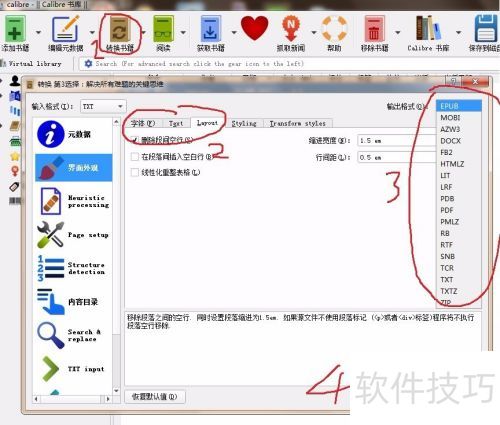Click the Add books toolbar icon

[14, 30]
